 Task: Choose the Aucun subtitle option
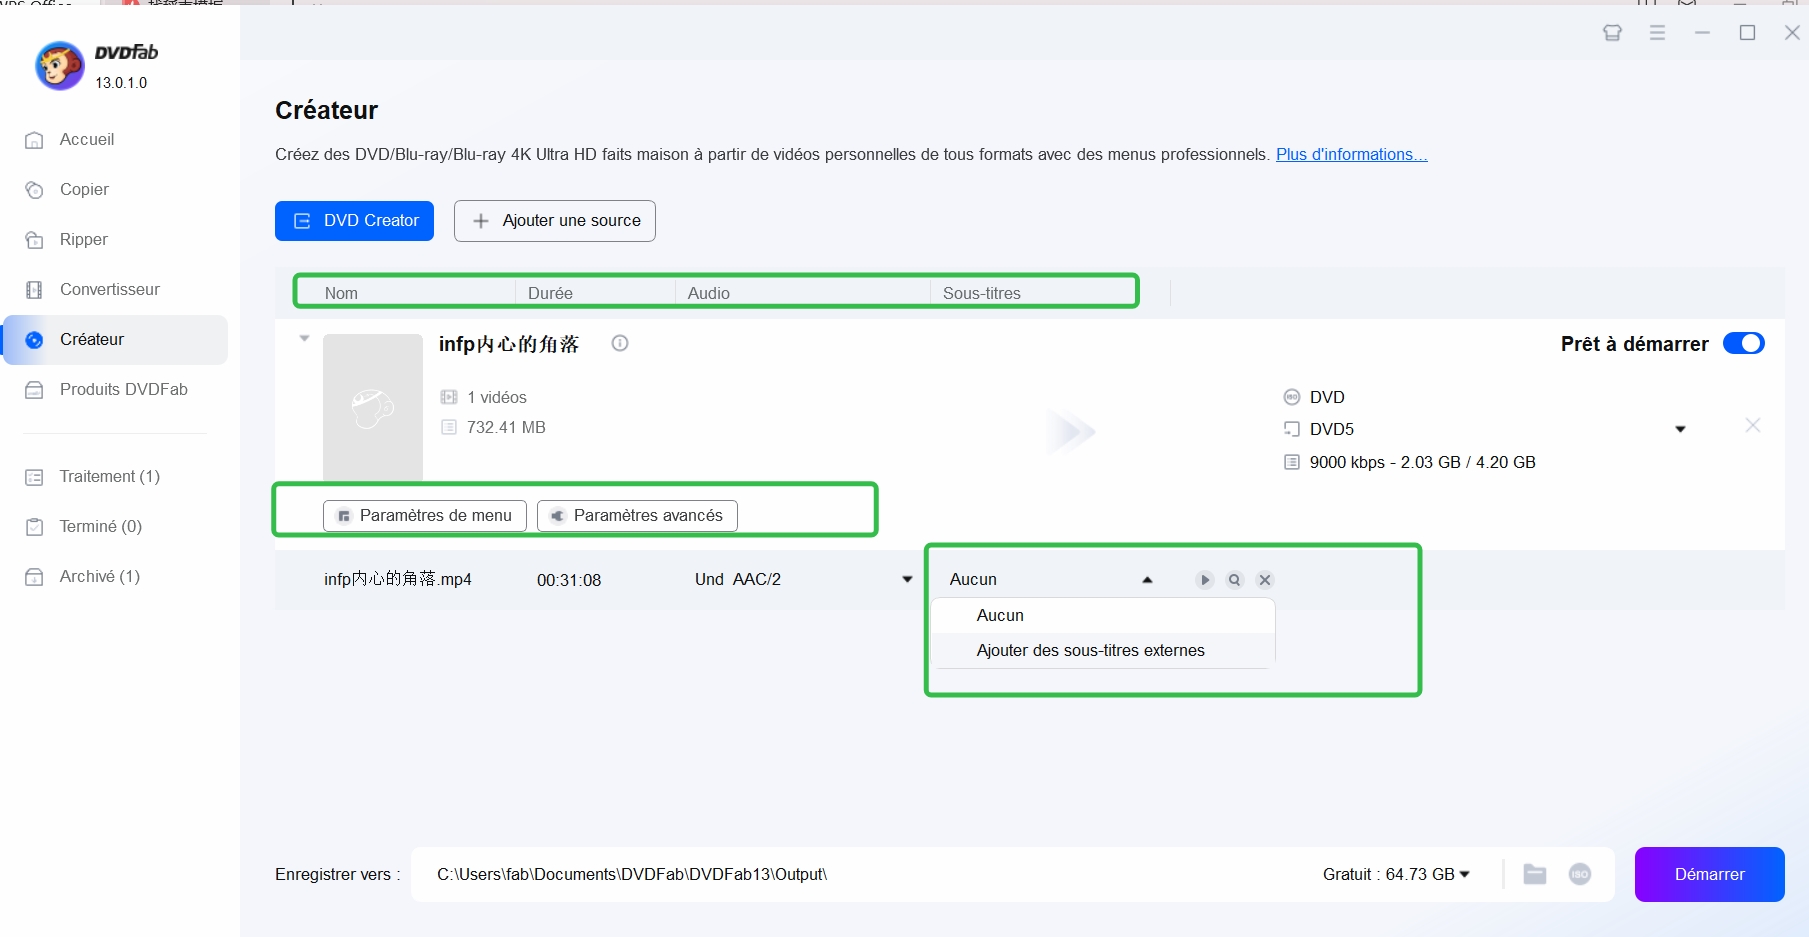click(x=1102, y=616)
